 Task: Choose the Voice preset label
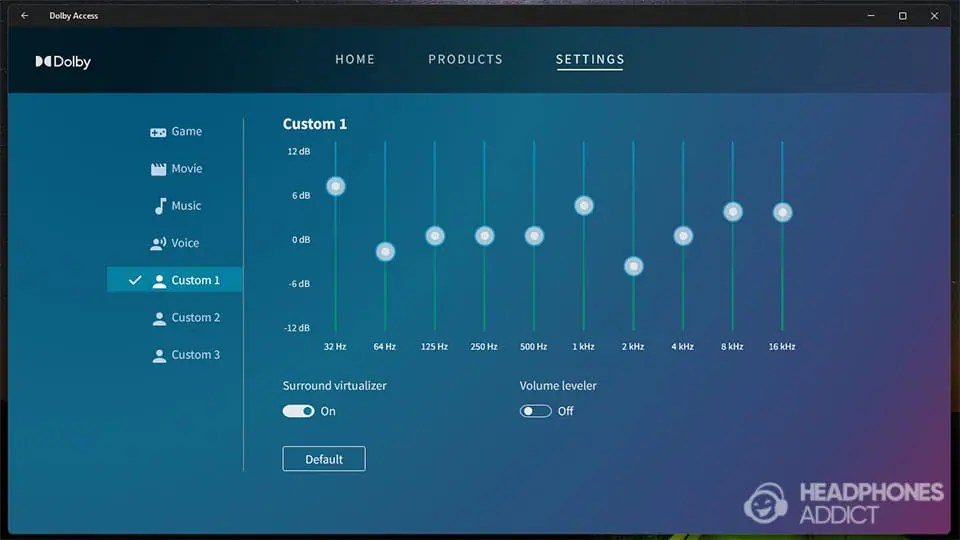pos(185,243)
